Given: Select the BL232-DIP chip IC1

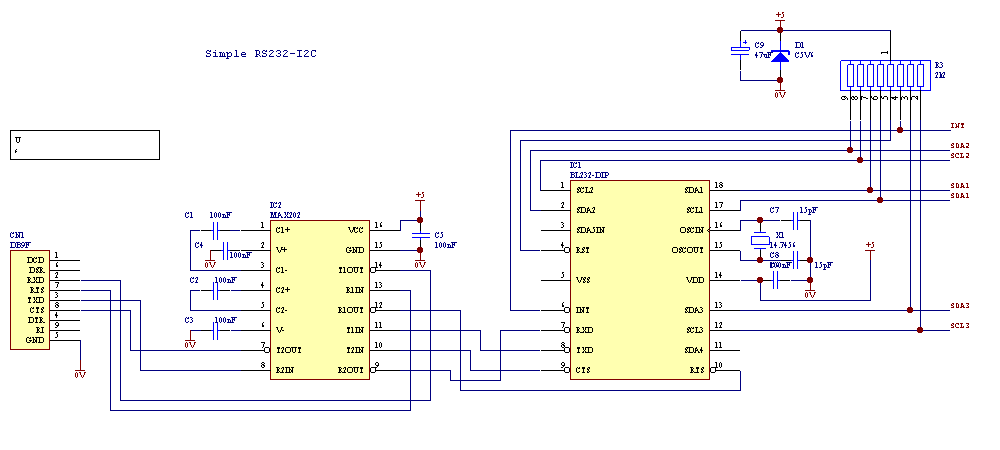Looking at the screenshot, I should point(640,280).
